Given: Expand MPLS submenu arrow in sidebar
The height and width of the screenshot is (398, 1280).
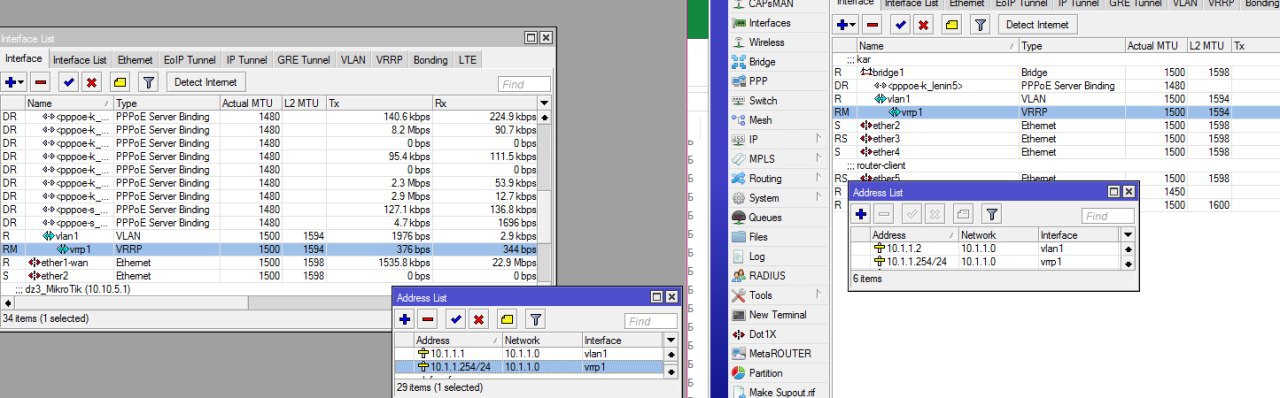Looking at the screenshot, I should tap(818, 159).
